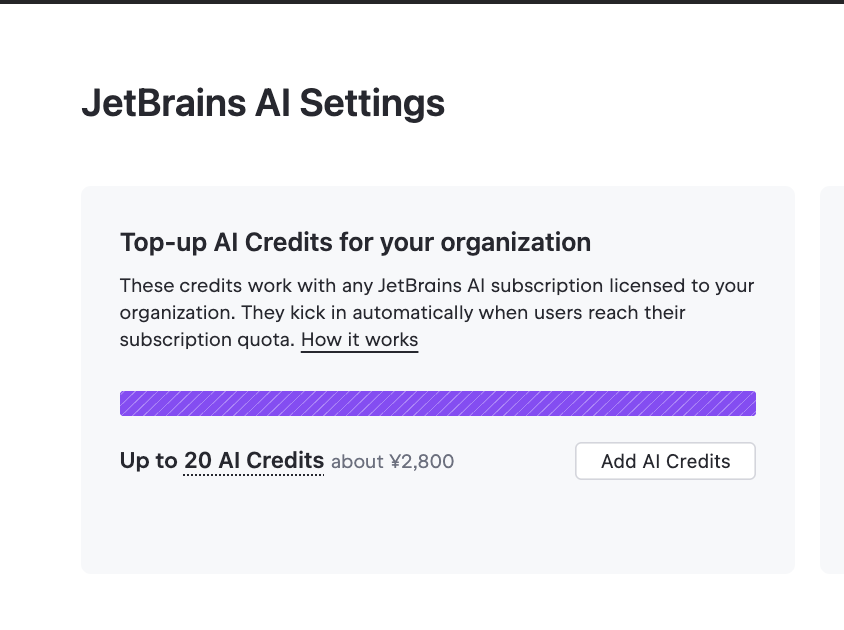844x630 pixels.
Task: Click the dark bar at the window top
Action: coord(422,2)
